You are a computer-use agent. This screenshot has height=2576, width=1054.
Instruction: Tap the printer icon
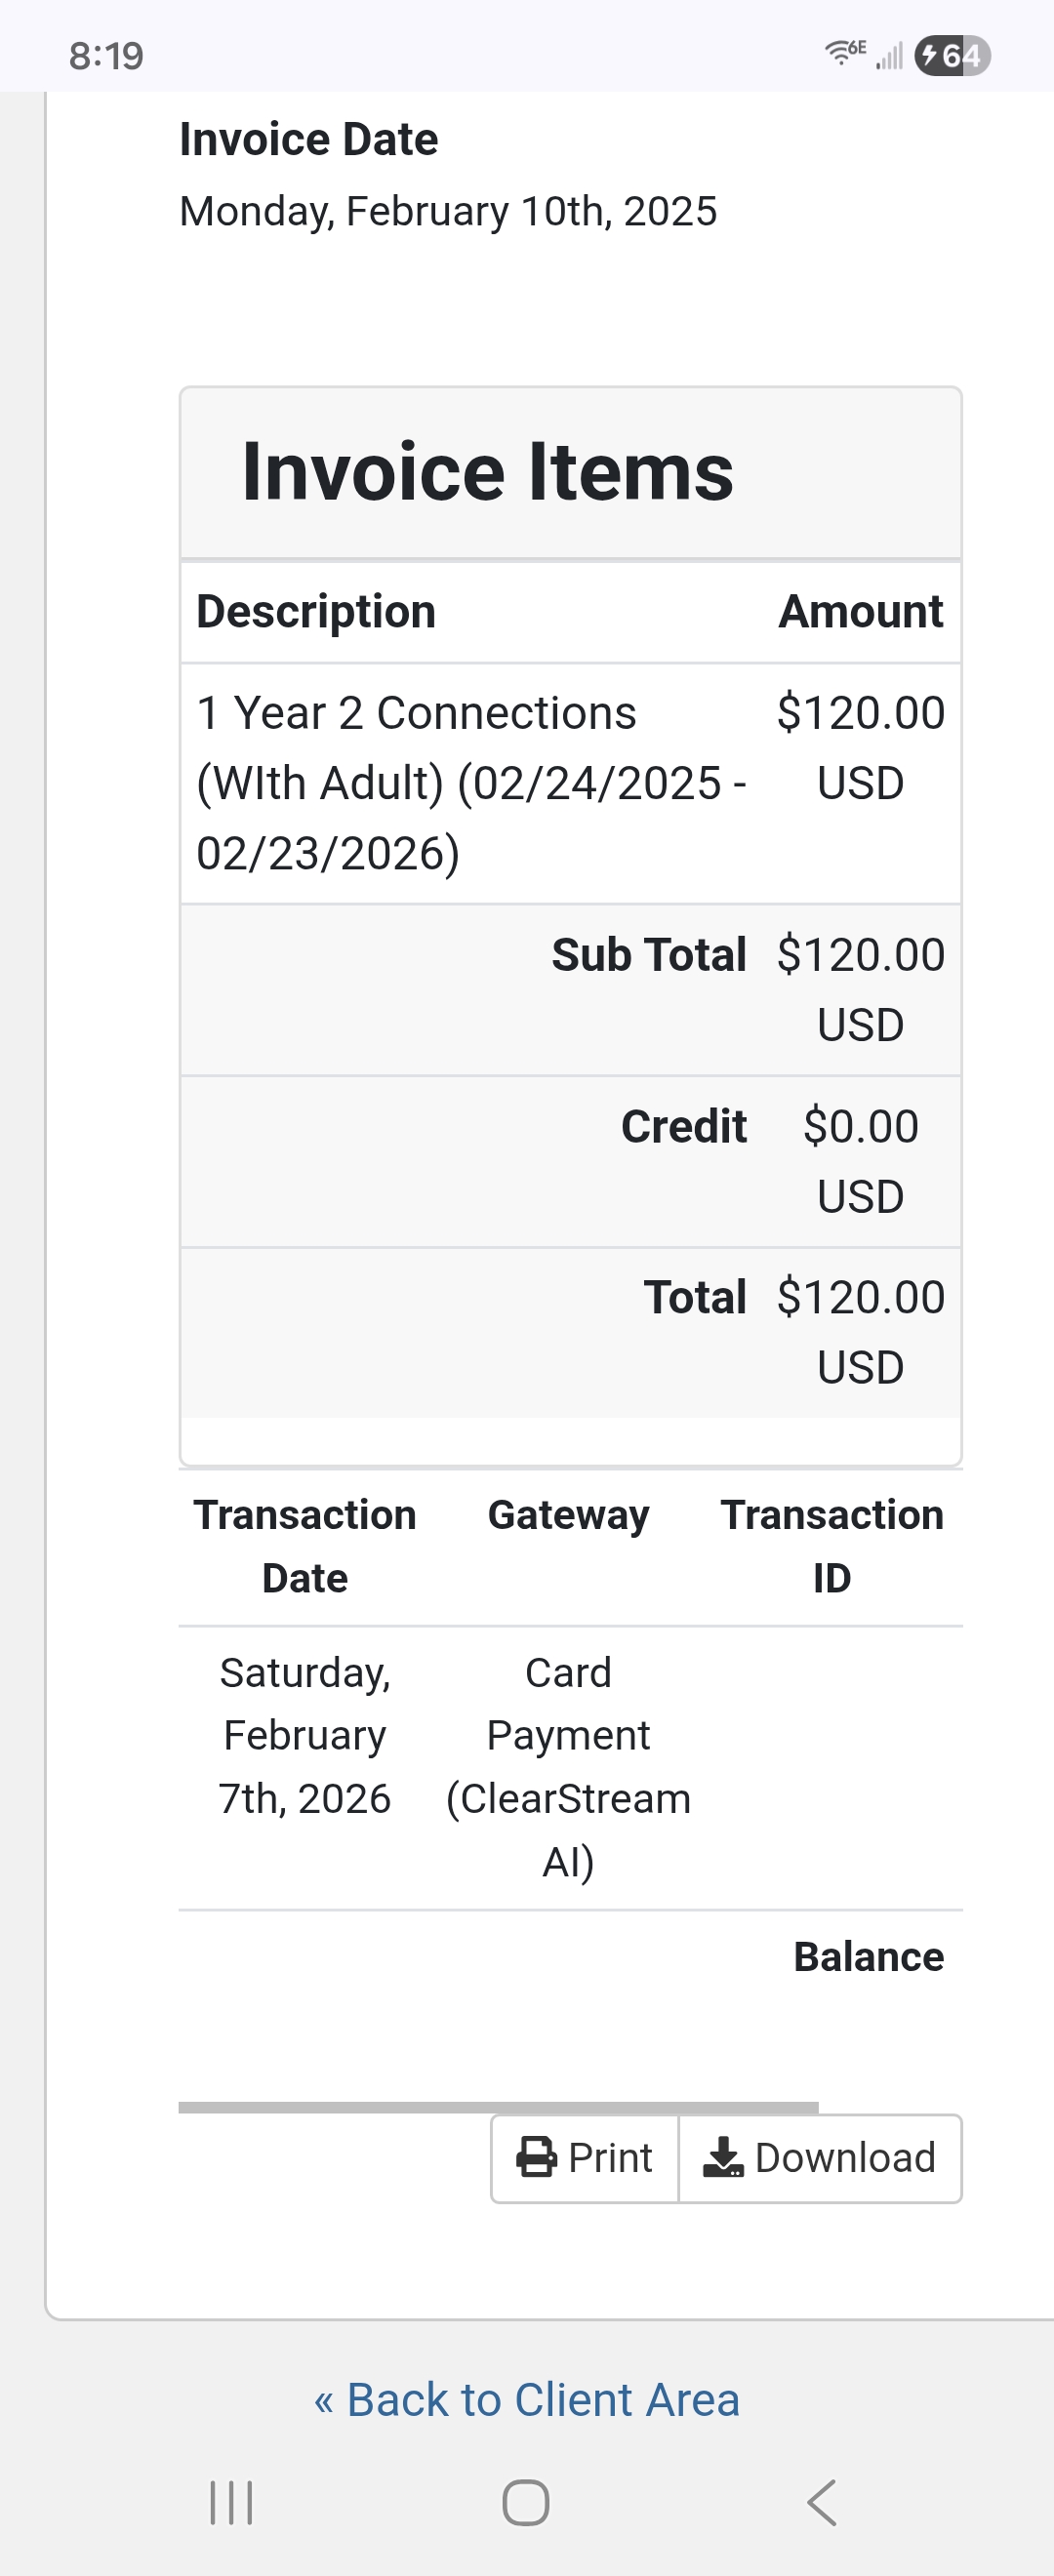pyautogui.click(x=536, y=2157)
